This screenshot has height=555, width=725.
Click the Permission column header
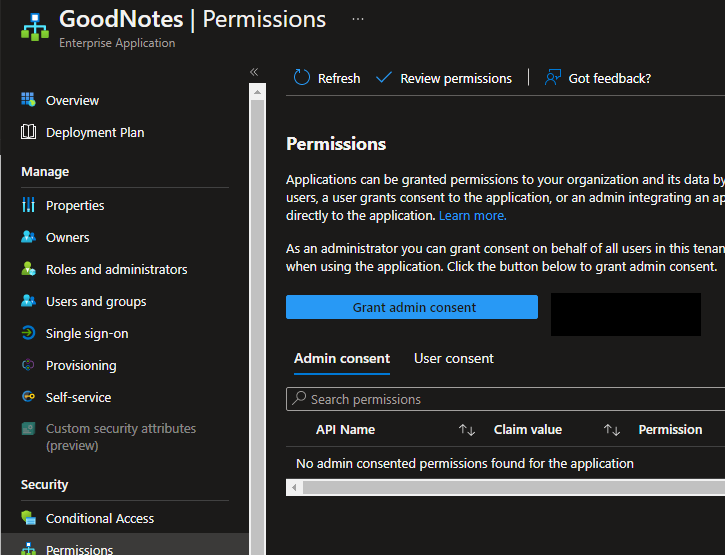click(x=670, y=430)
